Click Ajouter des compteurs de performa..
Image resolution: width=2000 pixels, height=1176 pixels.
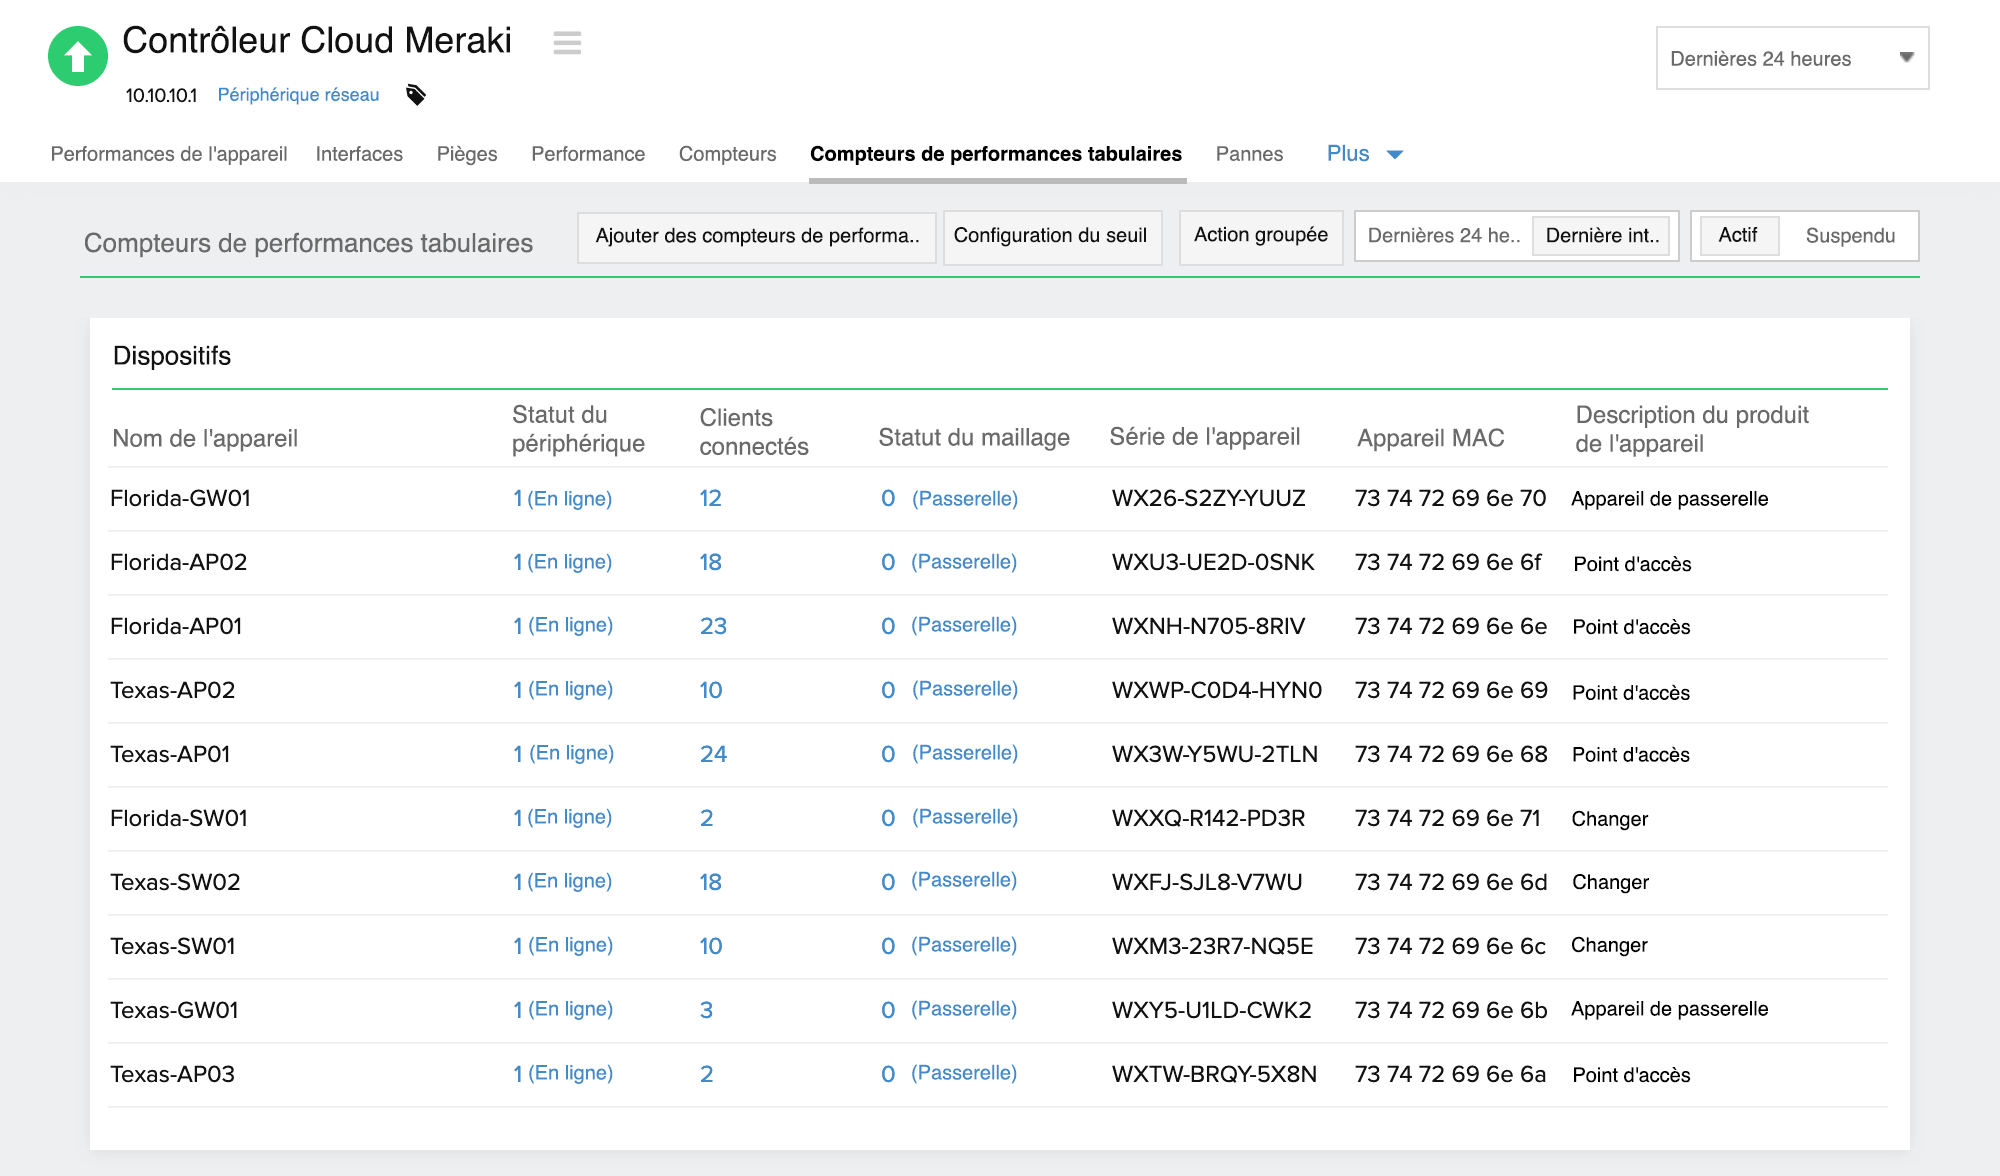757,237
